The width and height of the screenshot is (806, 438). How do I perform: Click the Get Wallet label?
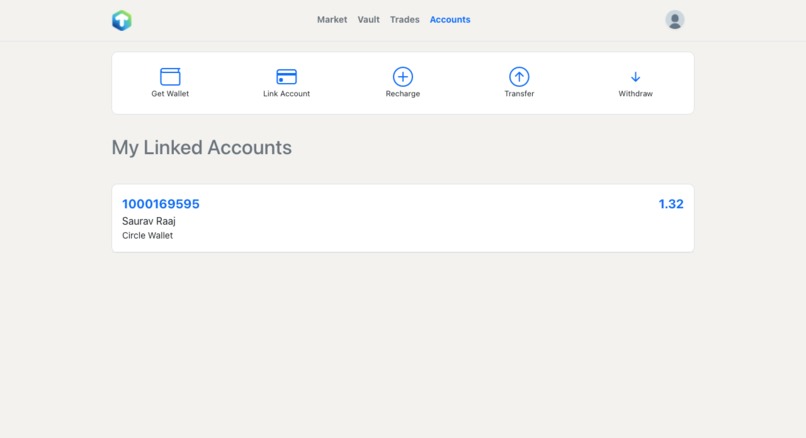click(x=170, y=94)
